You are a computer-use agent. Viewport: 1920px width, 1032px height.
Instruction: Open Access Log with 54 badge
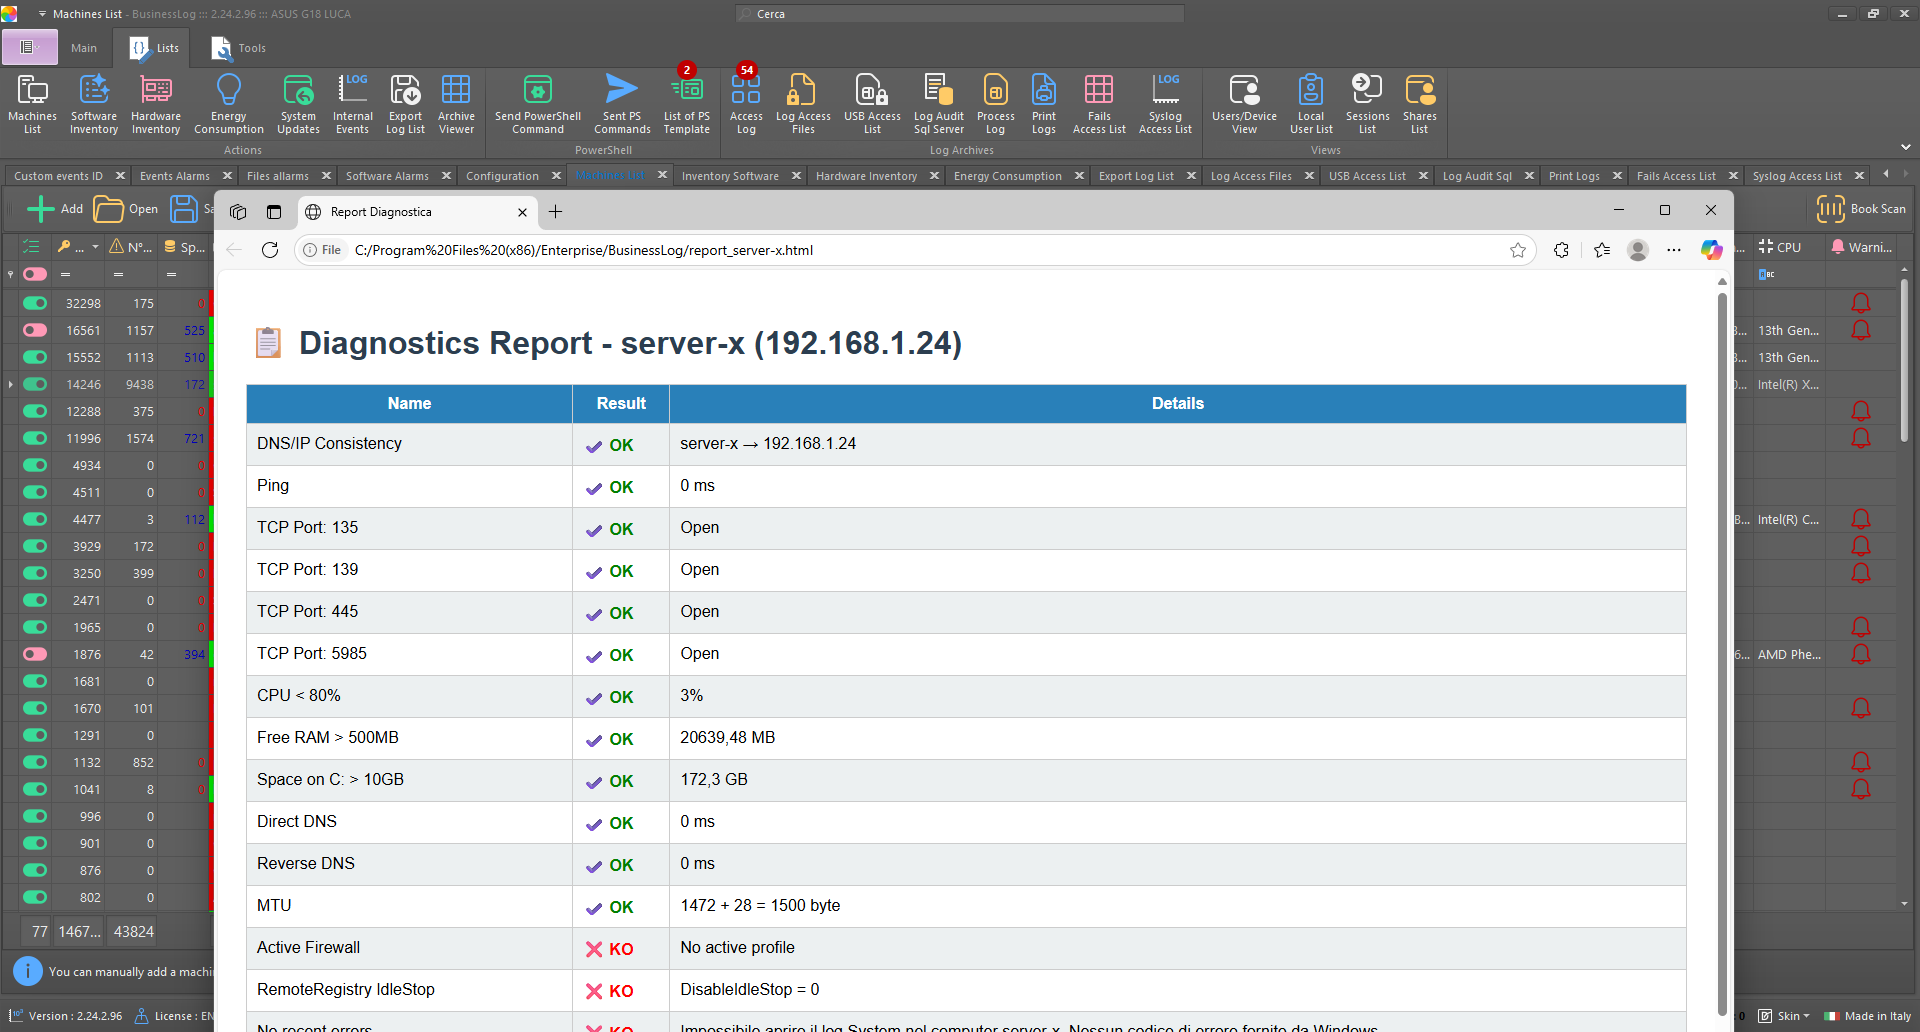[746, 103]
